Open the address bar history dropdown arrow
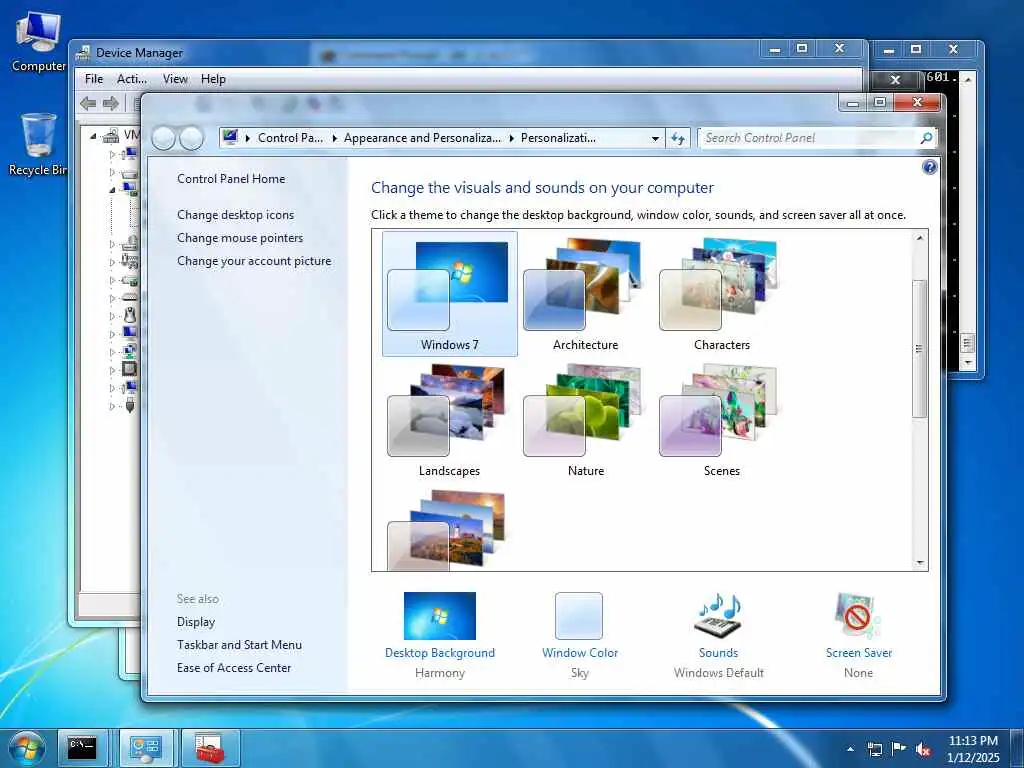This screenshot has height=768, width=1024. pos(655,138)
